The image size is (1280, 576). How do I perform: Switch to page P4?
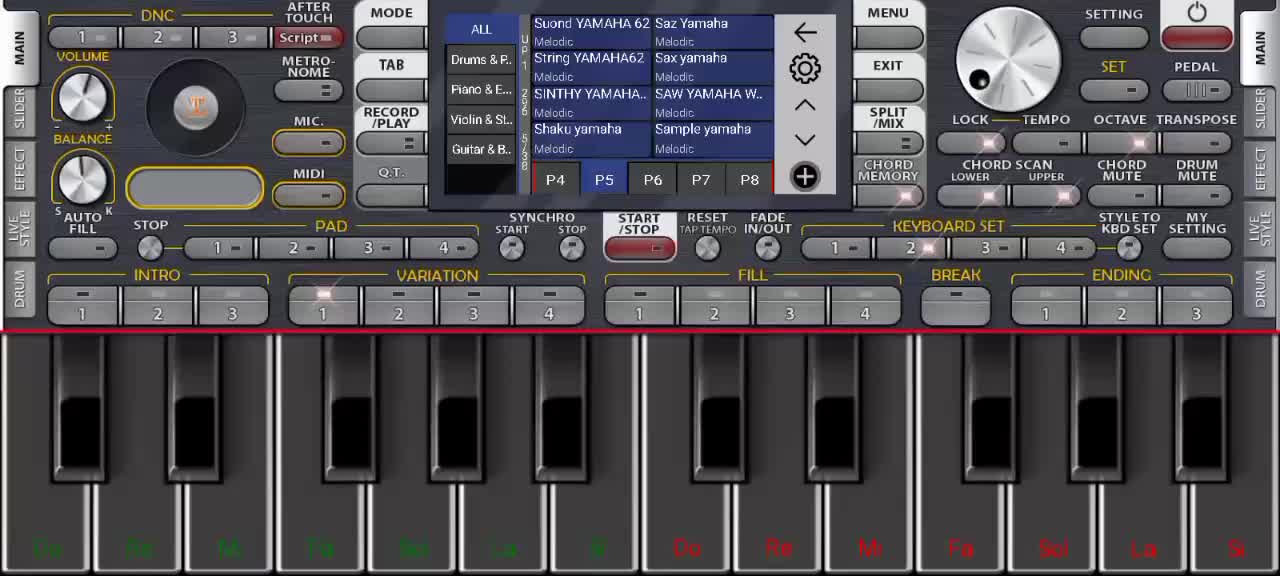tap(555, 180)
